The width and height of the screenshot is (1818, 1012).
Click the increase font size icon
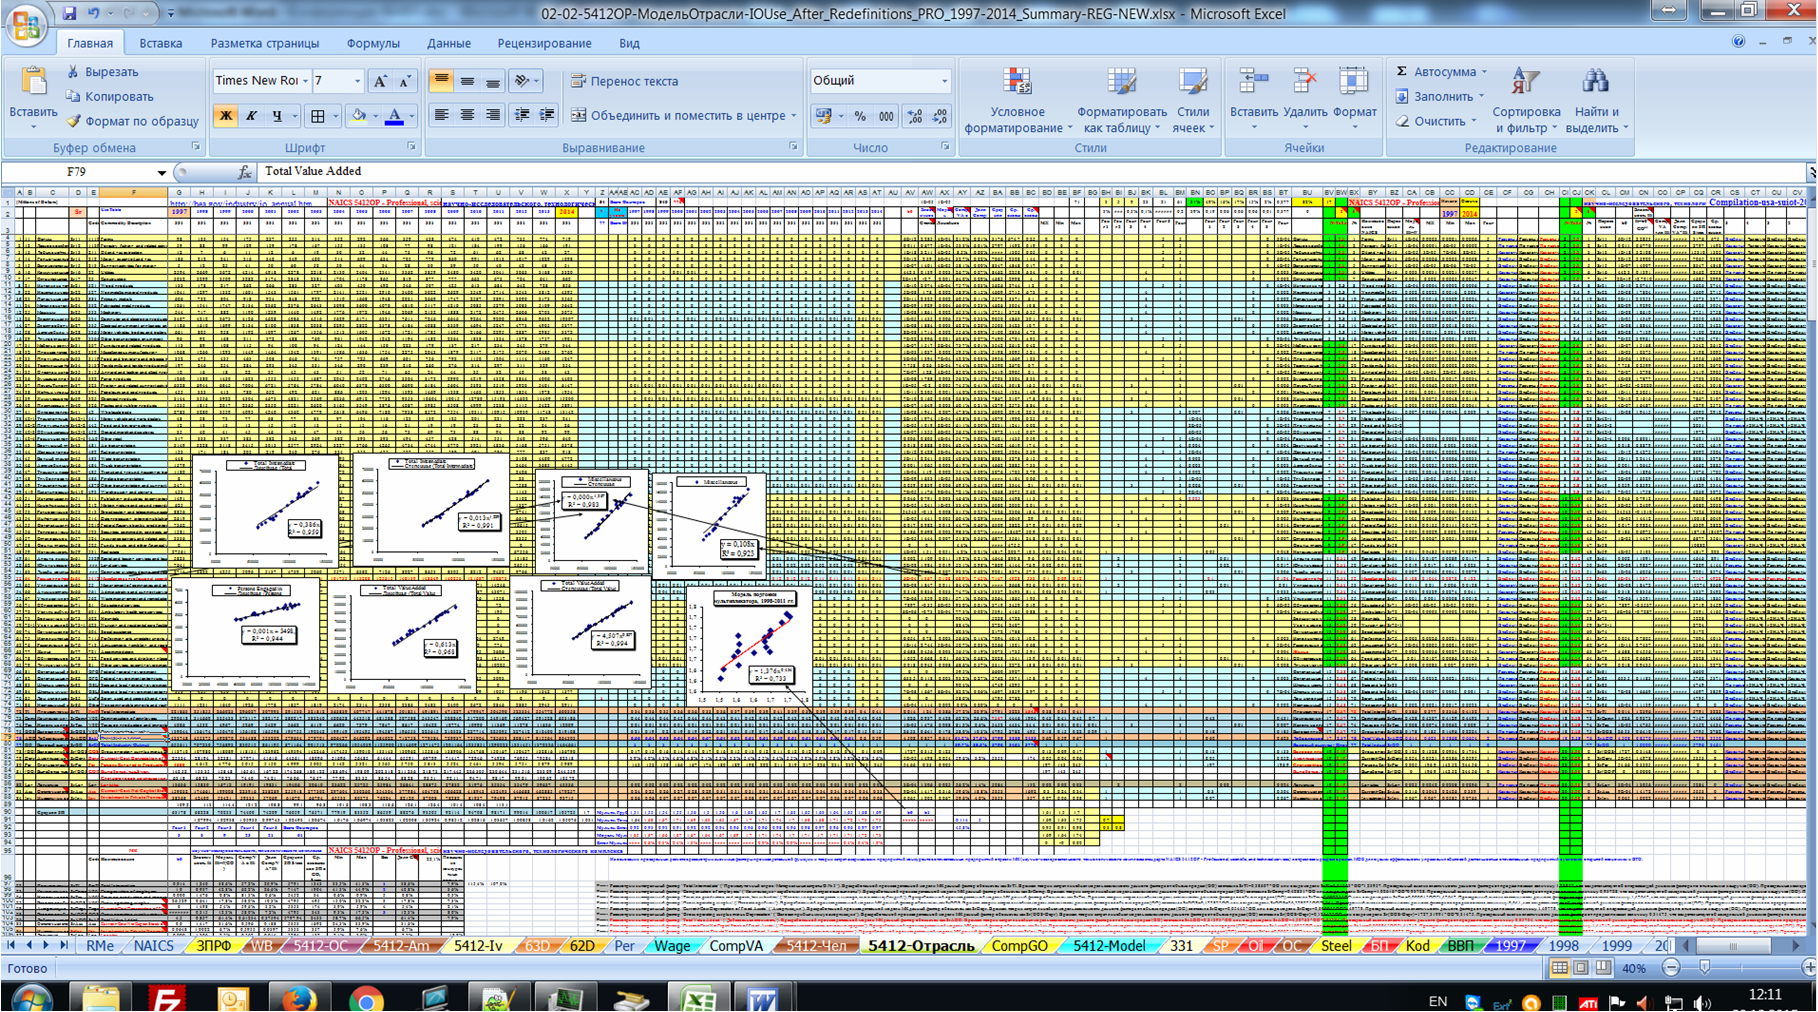pos(380,81)
